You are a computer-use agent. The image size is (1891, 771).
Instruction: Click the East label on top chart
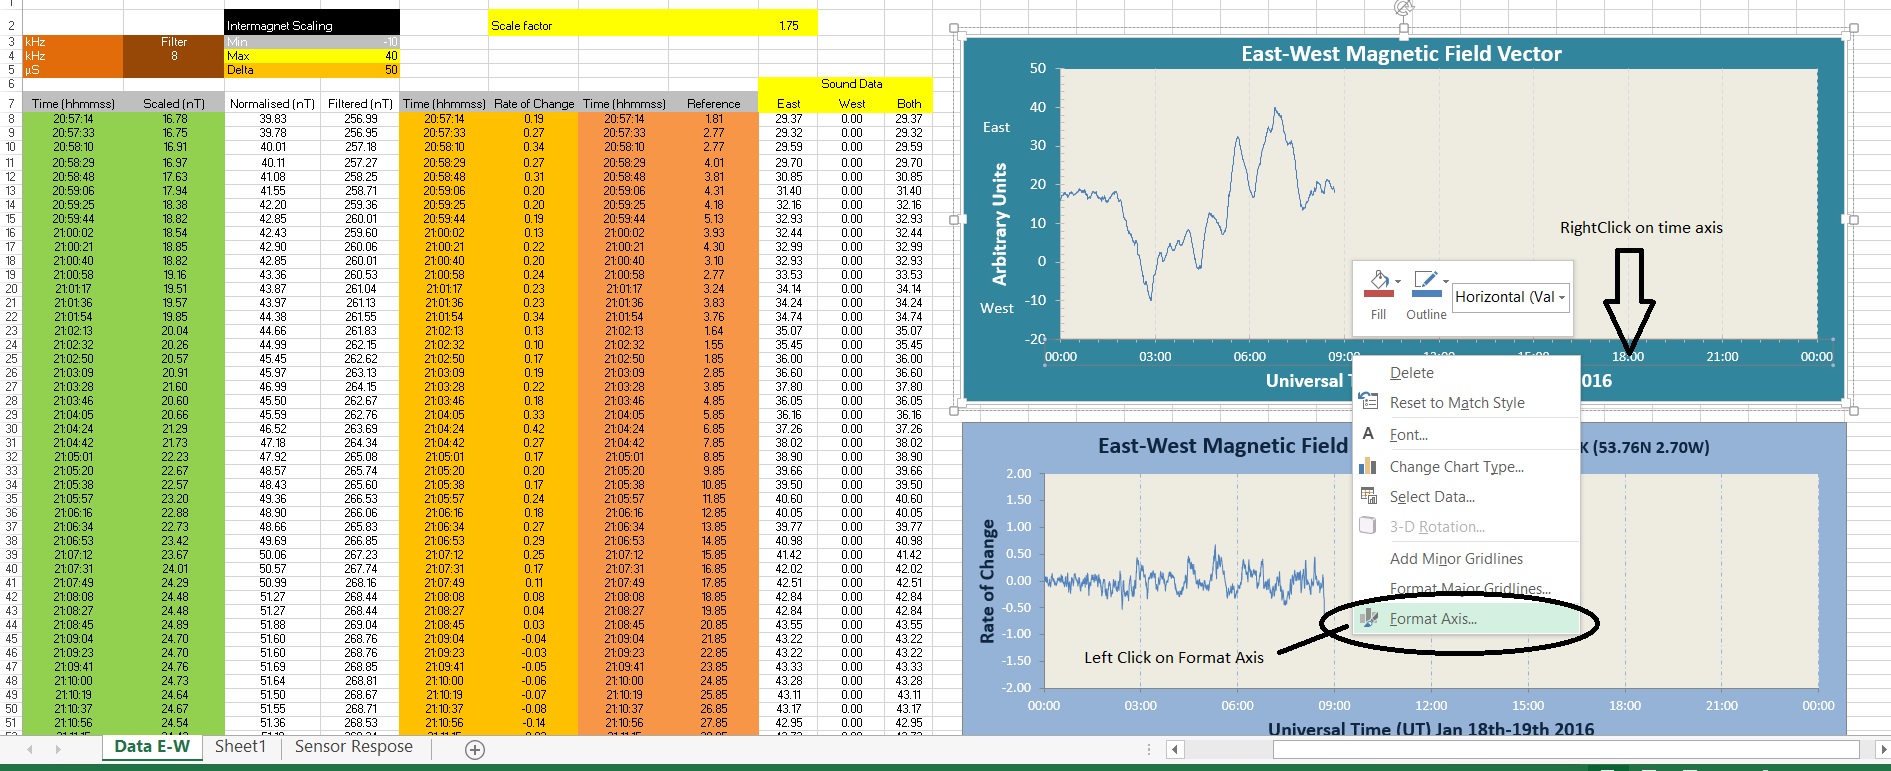pyautogui.click(x=996, y=127)
